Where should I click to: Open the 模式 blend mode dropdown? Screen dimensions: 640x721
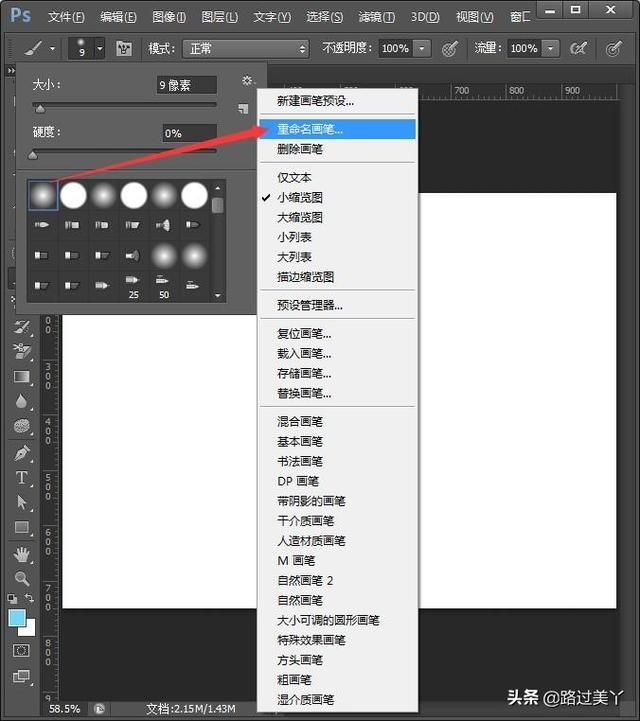246,48
